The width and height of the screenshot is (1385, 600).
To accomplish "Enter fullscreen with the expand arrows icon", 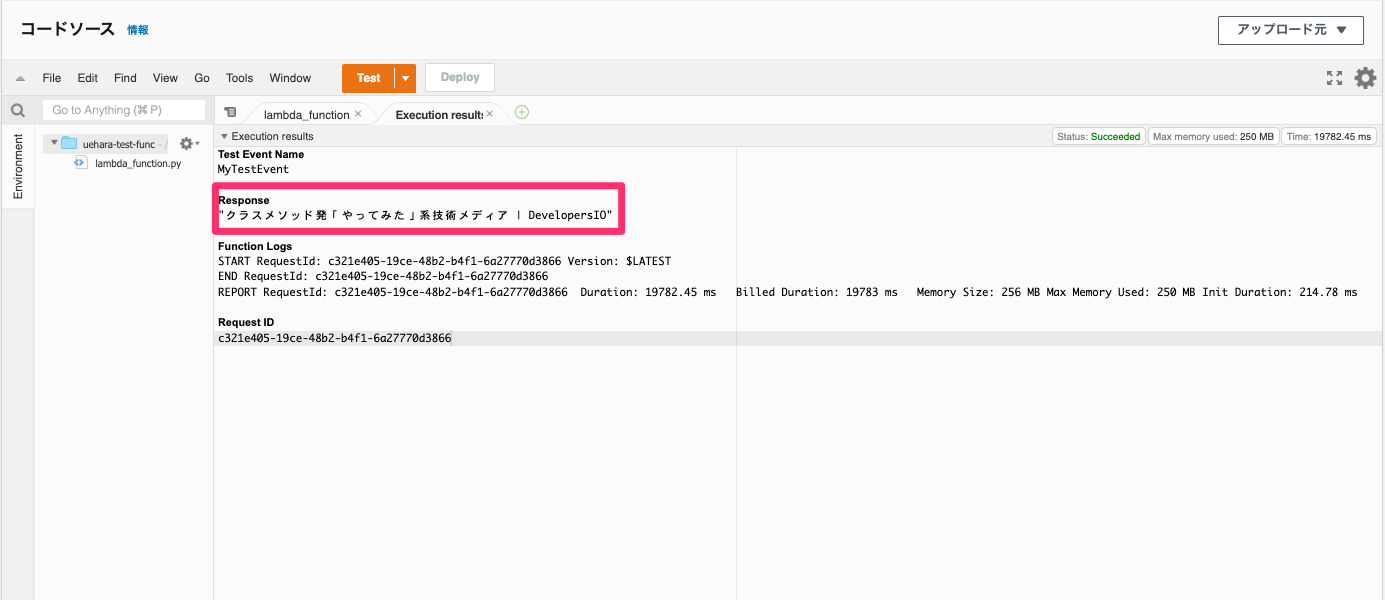I will (1335, 77).
